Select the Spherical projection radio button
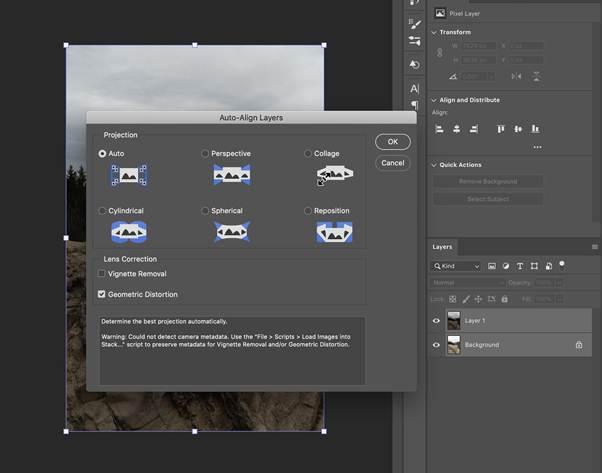 [205, 211]
